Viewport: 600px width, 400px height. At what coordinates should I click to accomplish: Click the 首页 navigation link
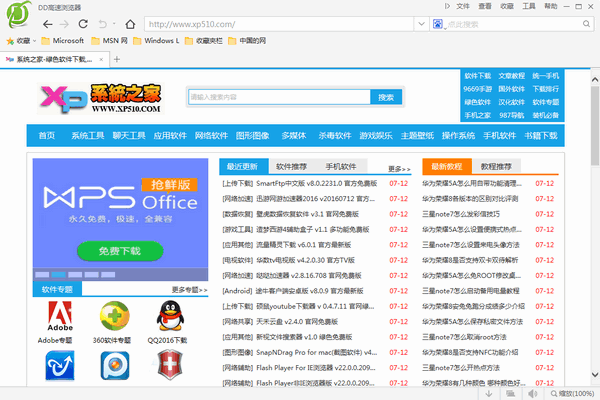click(47, 136)
